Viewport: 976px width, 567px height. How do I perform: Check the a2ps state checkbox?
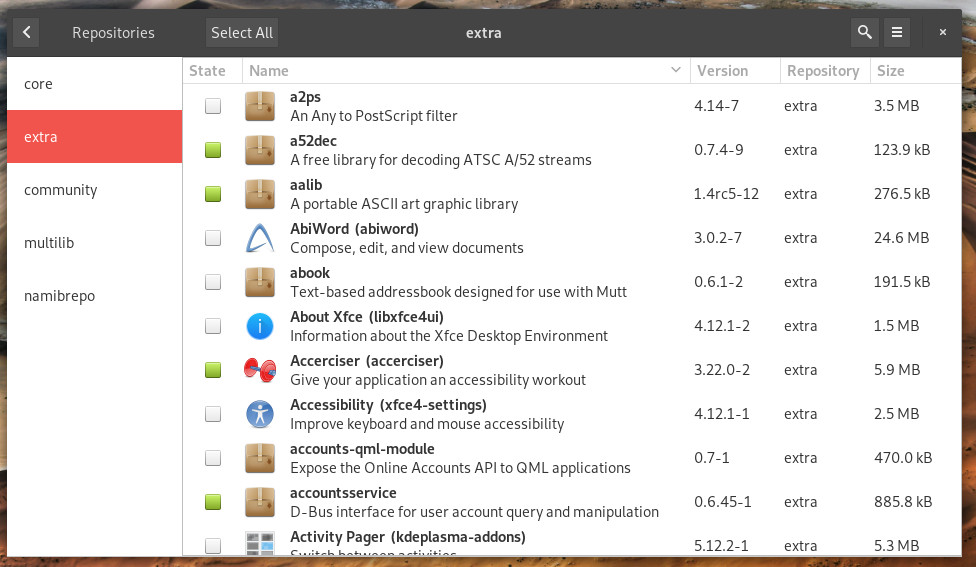[x=213, y=106]
